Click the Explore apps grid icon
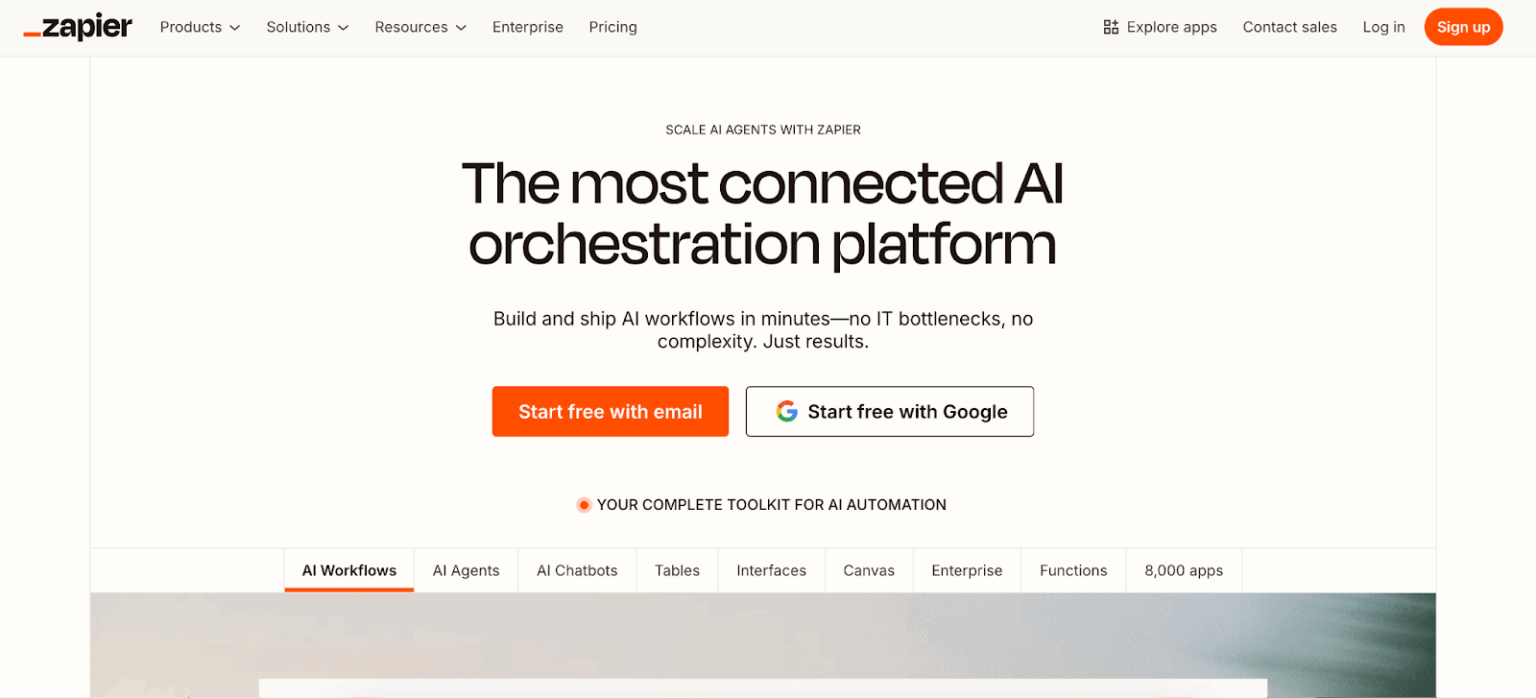This screenshot has height=698, width=1536. coord(1110,27)
